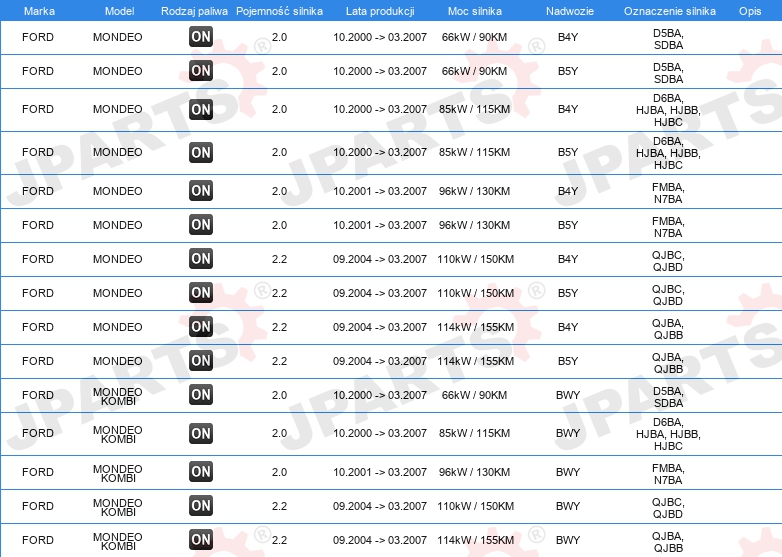This screenshot has height=557, width=782.
Task: Select the ON icon for Mondeo Kombi 114kW
Action: coord(201,540)
